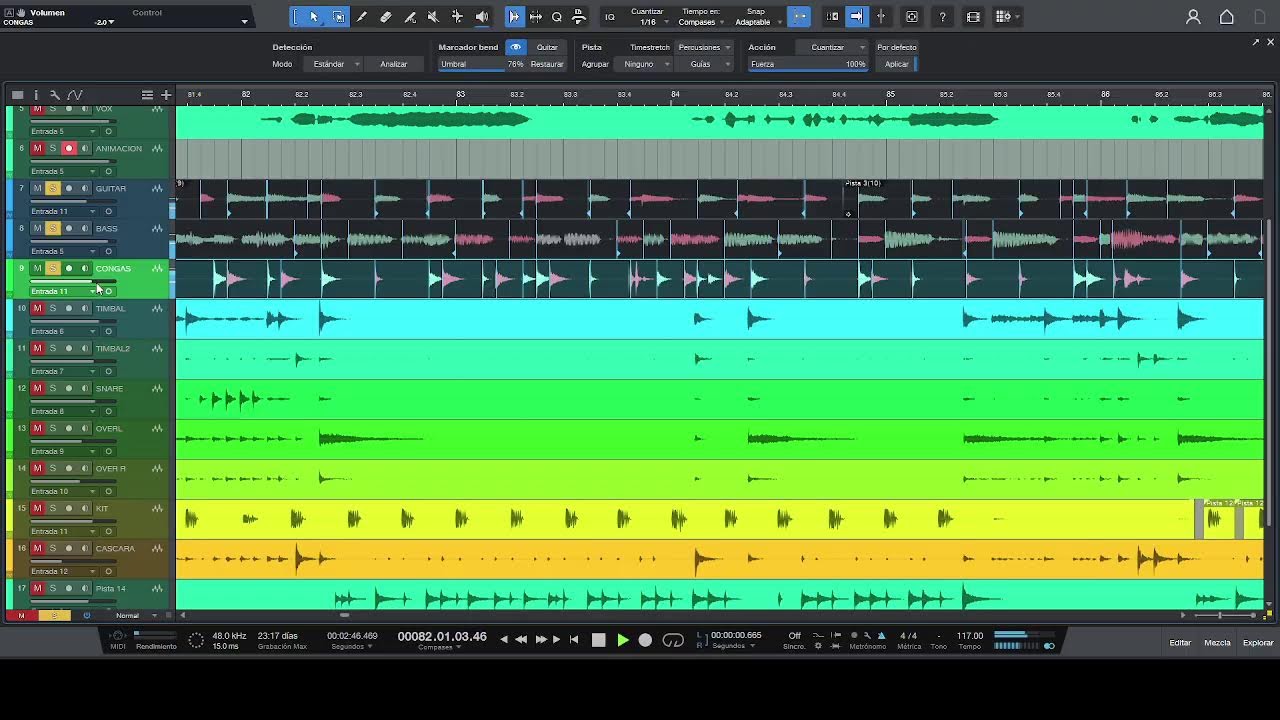Image resolution: width=1280 pixels, height=720 pixels.
Task: Click bar 84 on timeline ruler
Action: pyautogui.click(x=676, y=94)
